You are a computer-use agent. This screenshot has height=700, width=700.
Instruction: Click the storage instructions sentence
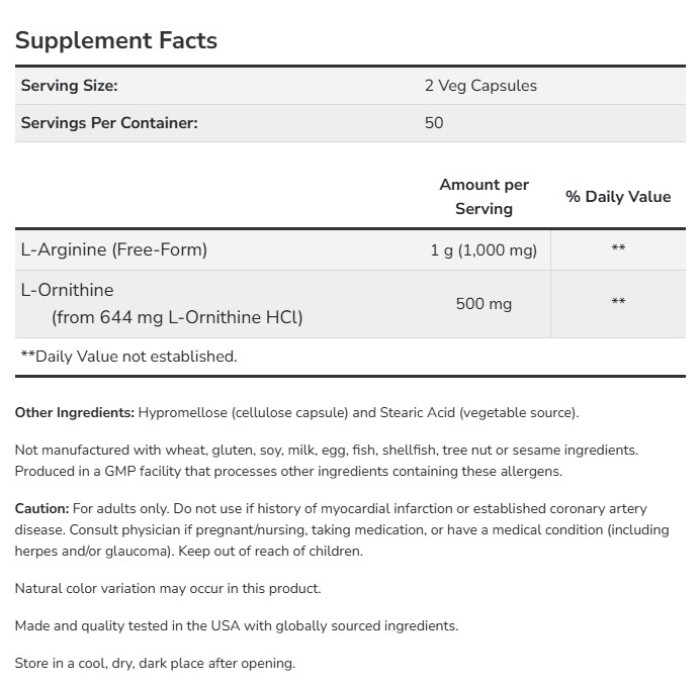click(x=155, y=663)
